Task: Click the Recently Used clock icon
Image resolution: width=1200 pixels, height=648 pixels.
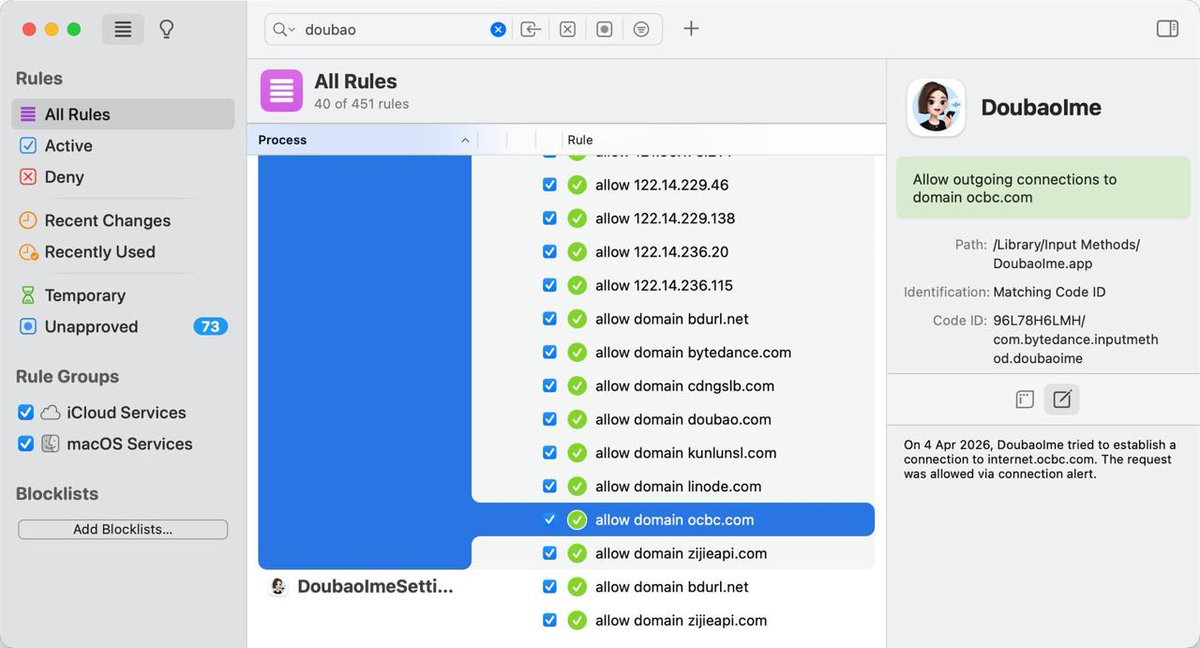Action: [28, 252]
